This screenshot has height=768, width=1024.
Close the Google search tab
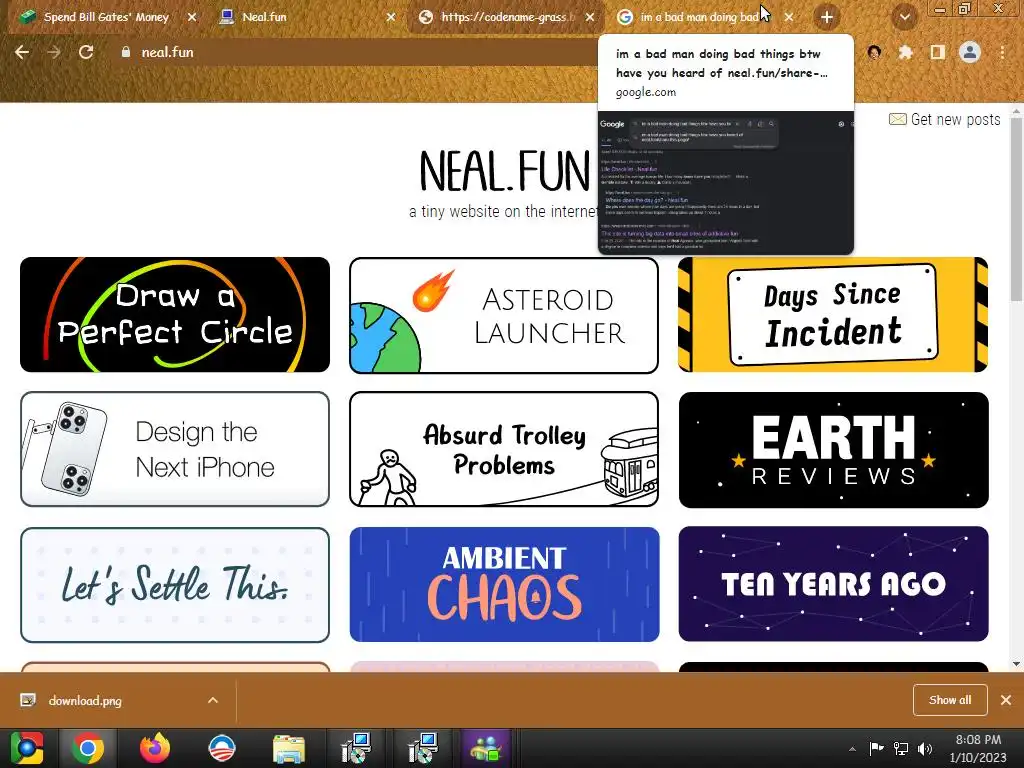tap(789, 17)
